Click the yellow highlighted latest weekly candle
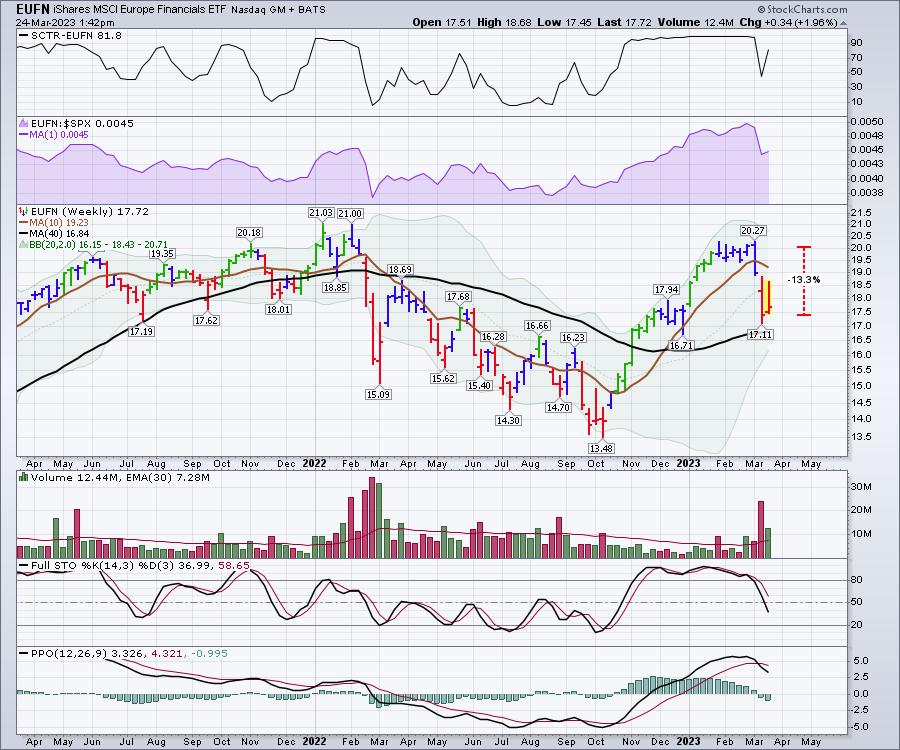 tap(768, 298)
